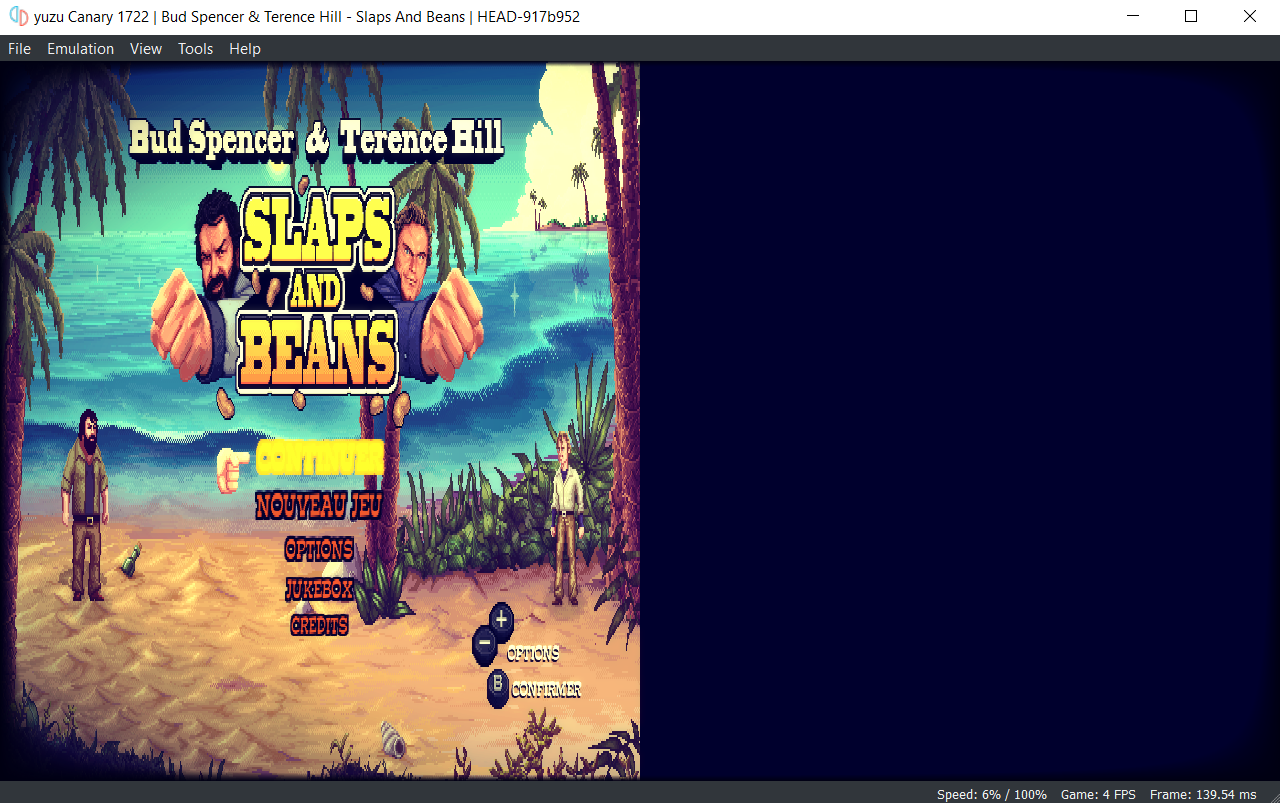Open OPTIONS in the game's main menu list

[x=319, y=549]
